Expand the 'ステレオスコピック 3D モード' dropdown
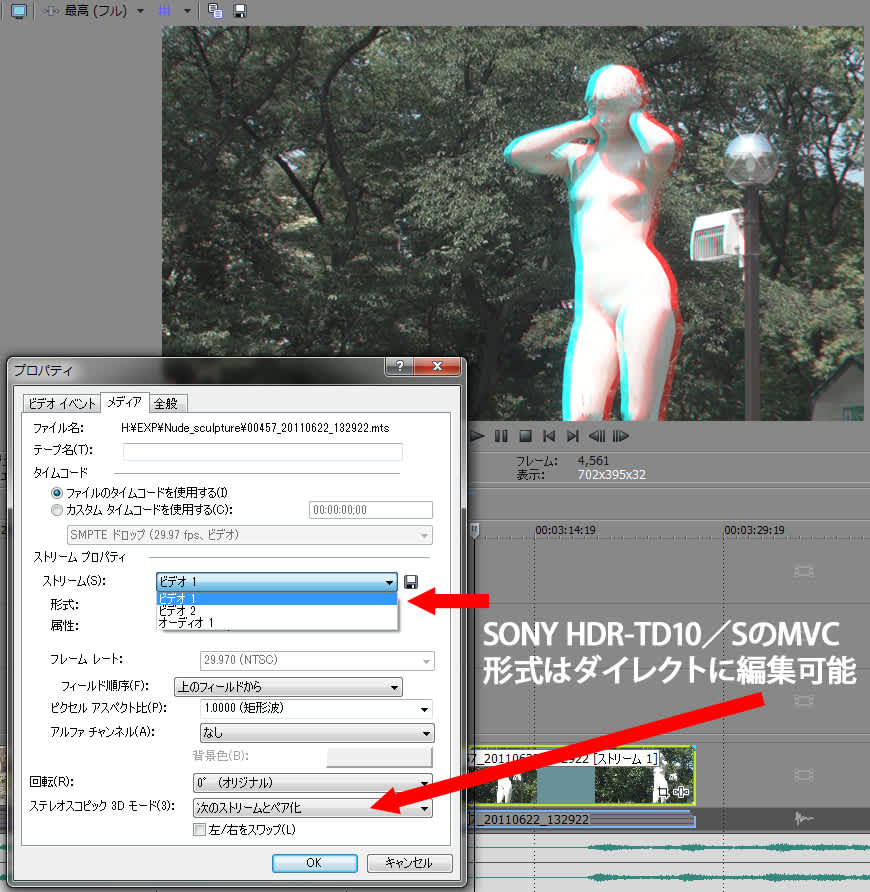The width and height of the screenshot is (870, 892). pyautogui.click(x=312, y=808)
